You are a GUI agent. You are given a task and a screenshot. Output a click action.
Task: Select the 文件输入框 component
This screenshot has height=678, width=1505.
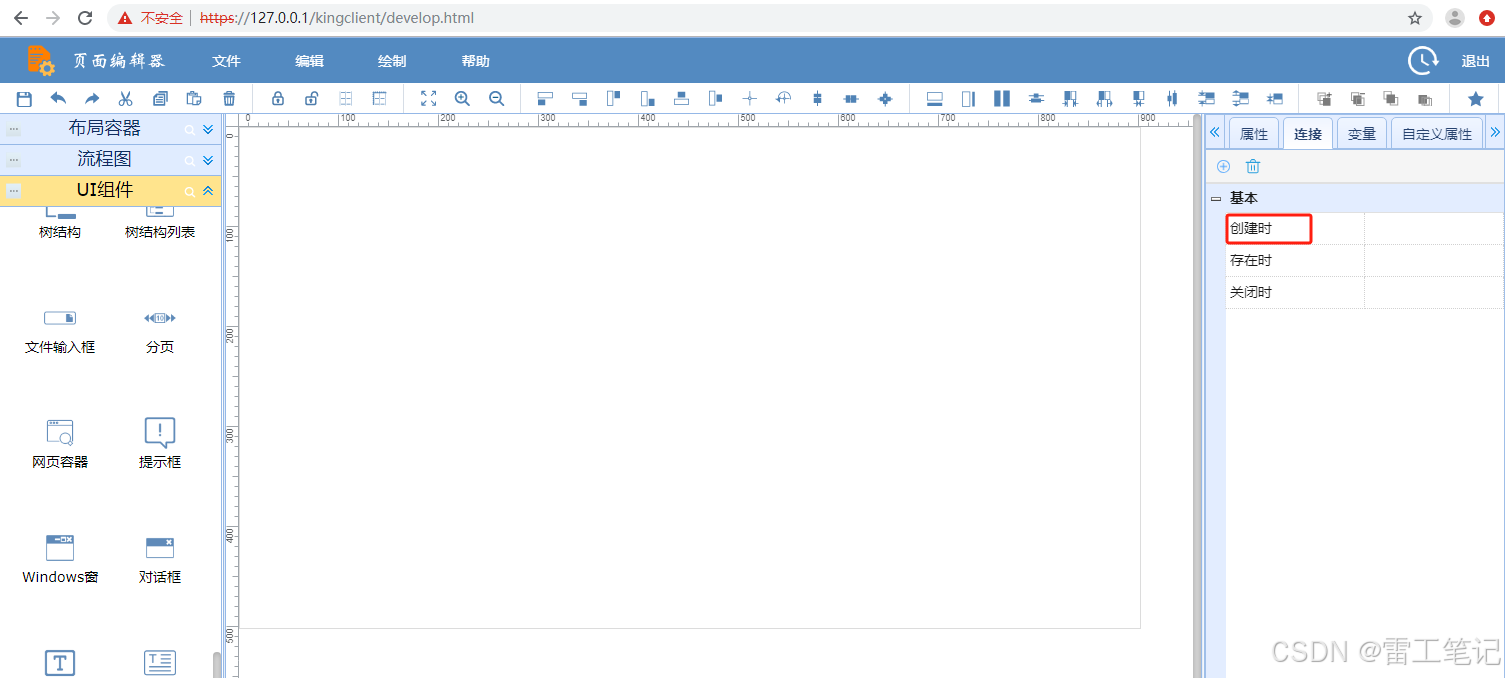coord(60,333)
